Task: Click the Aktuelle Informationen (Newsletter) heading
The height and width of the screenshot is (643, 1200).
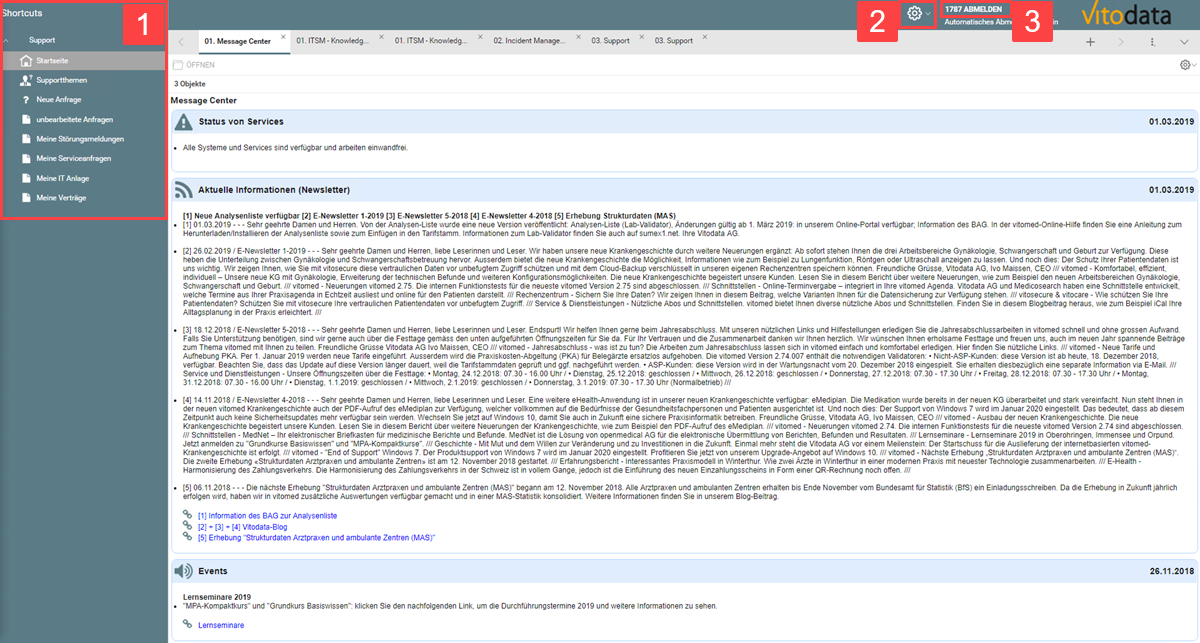Action: click(274, 189)
